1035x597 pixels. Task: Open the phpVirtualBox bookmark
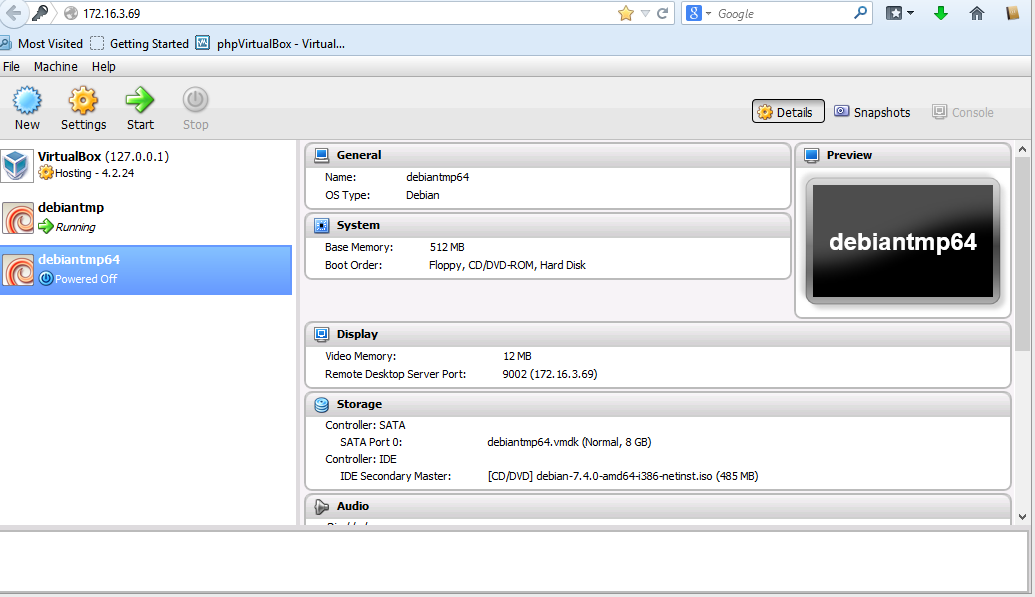(x=271, y=44)
